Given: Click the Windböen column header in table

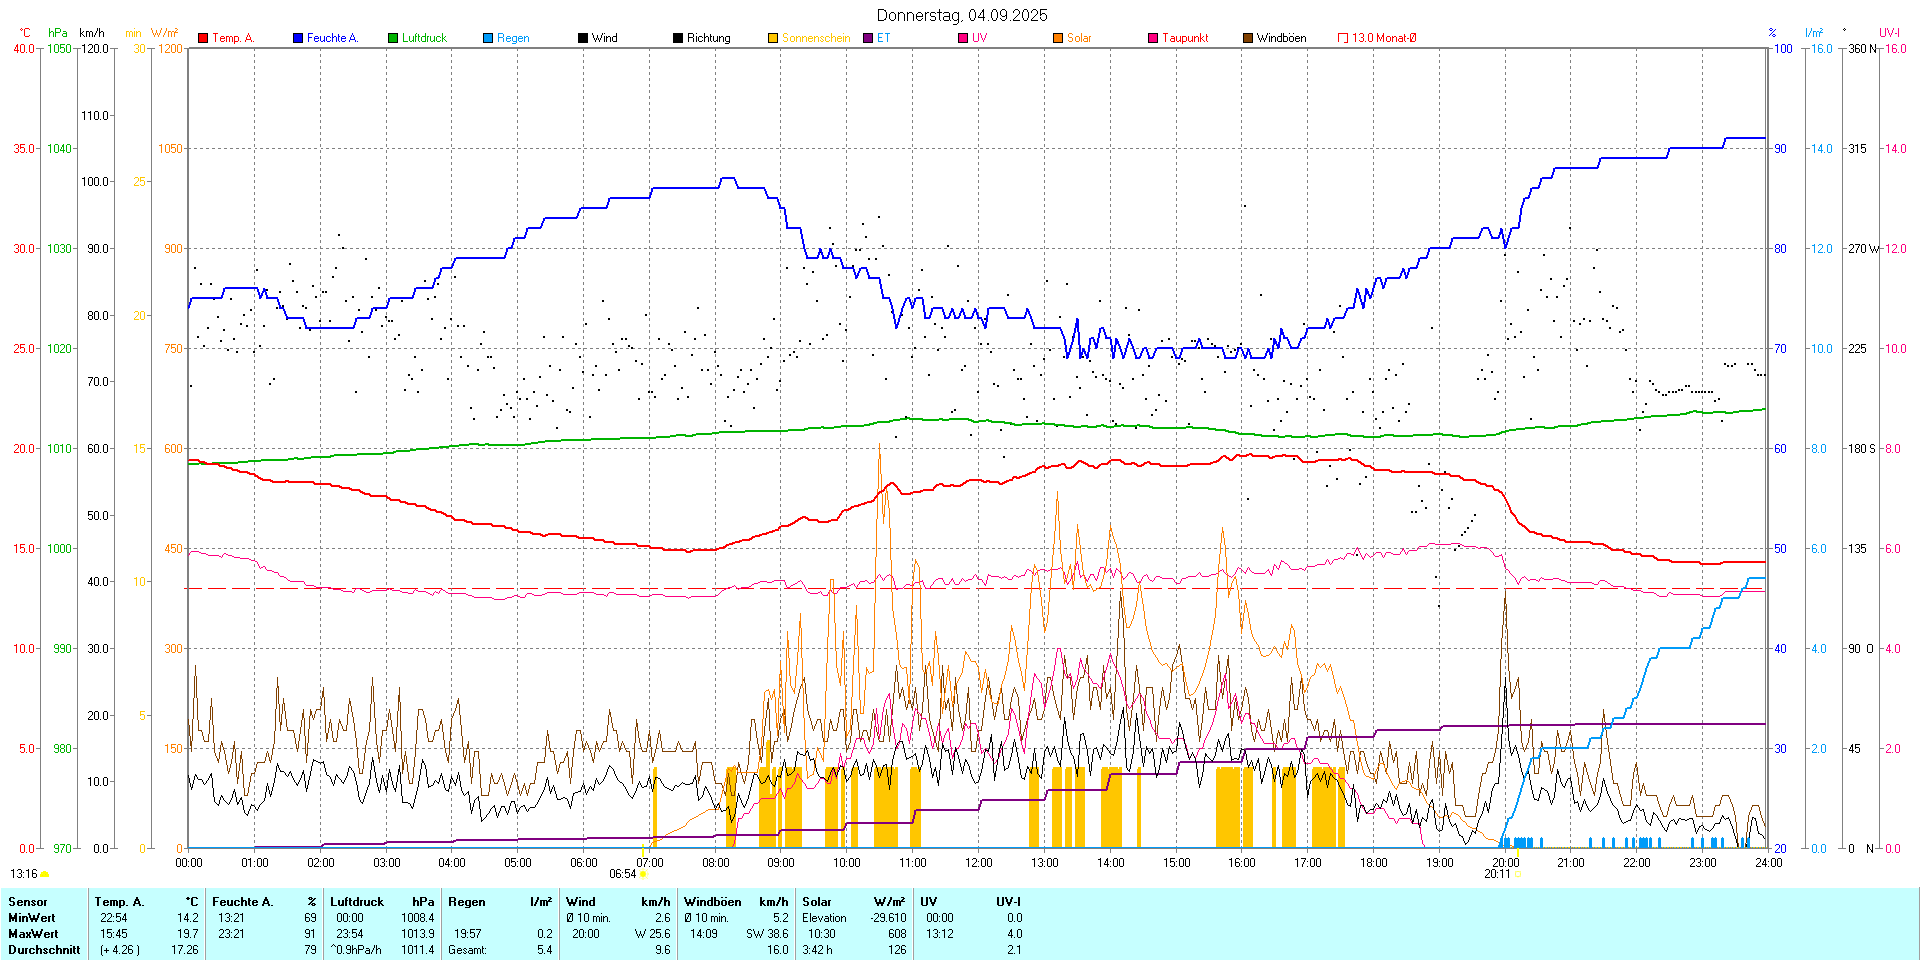Looking at the screenshot, I should pyautogui.click(x=712, y=902).
